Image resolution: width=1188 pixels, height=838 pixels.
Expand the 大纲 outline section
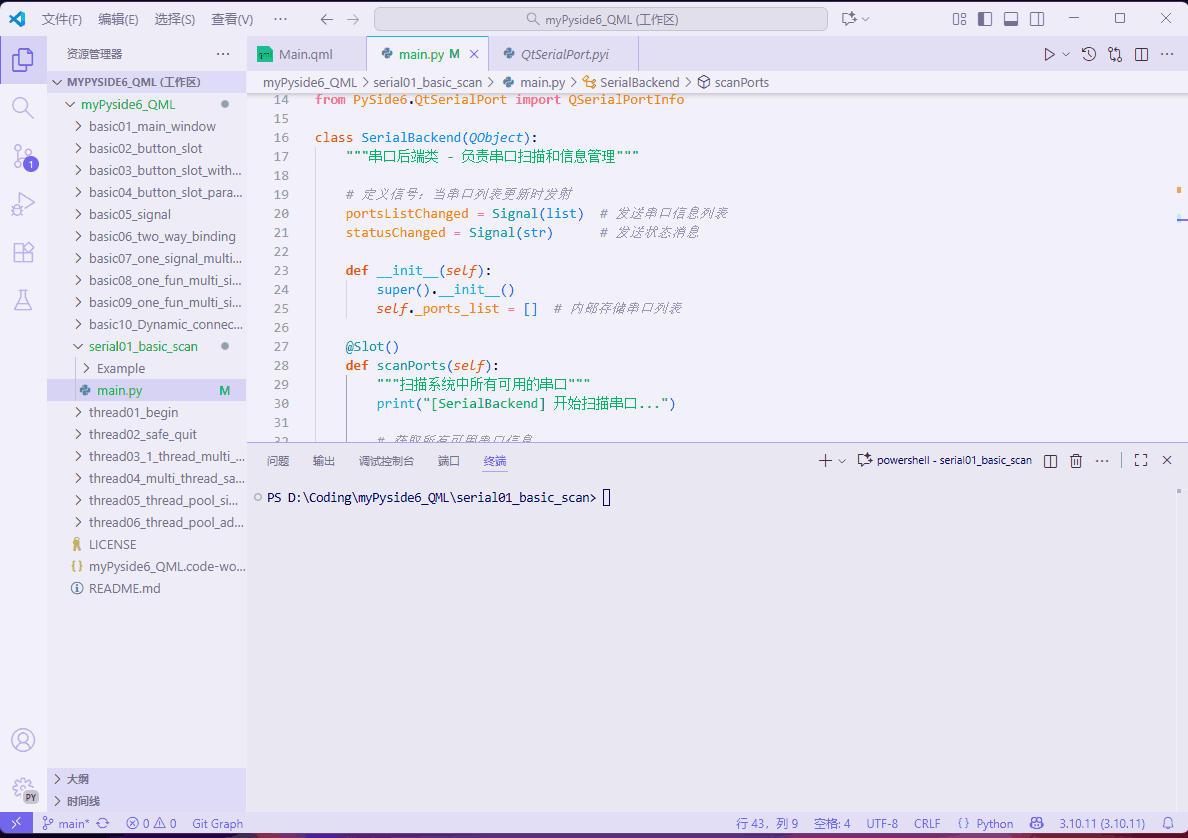point(146,779)
